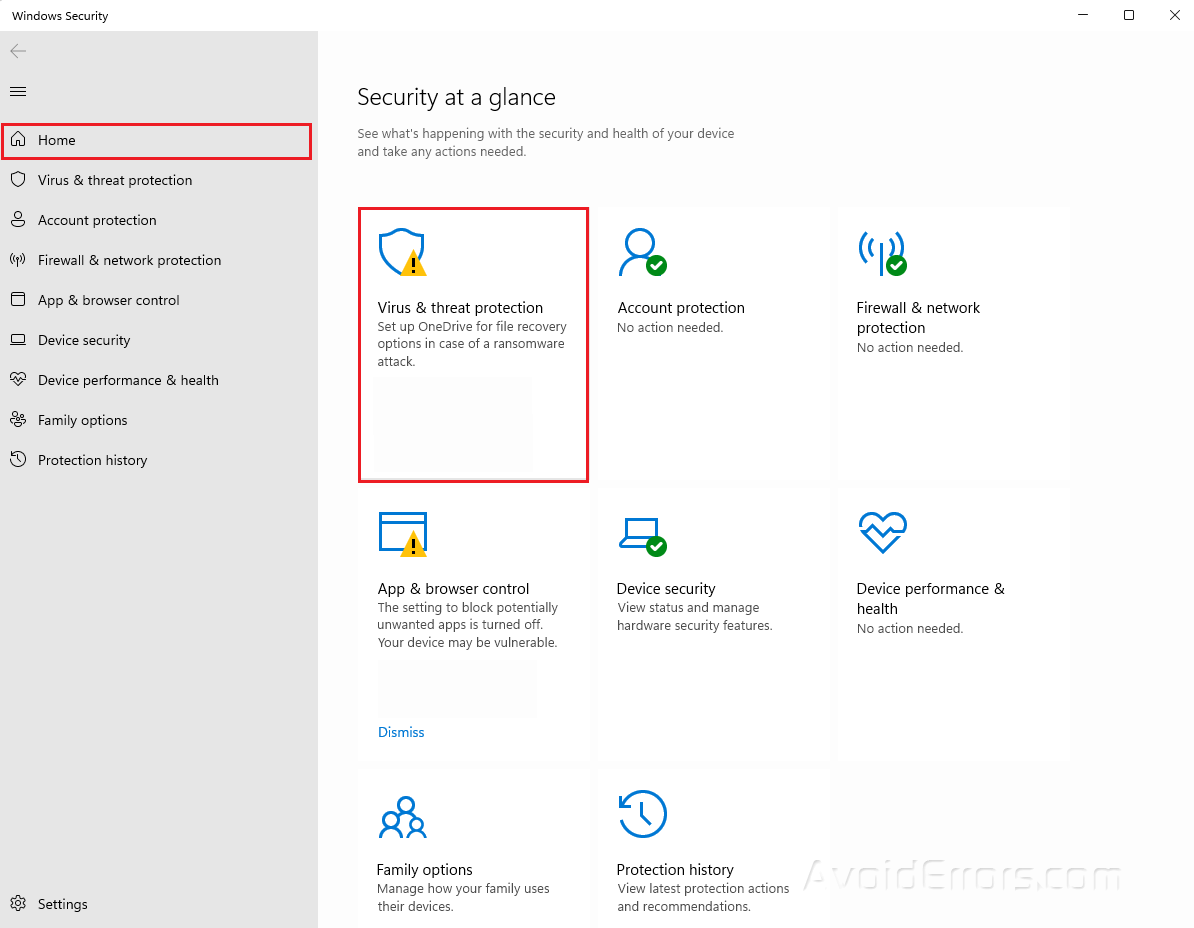The height and width of the screenshot is (928, 1194).
Task: Click the back arrow button
Action: [18, 51]
